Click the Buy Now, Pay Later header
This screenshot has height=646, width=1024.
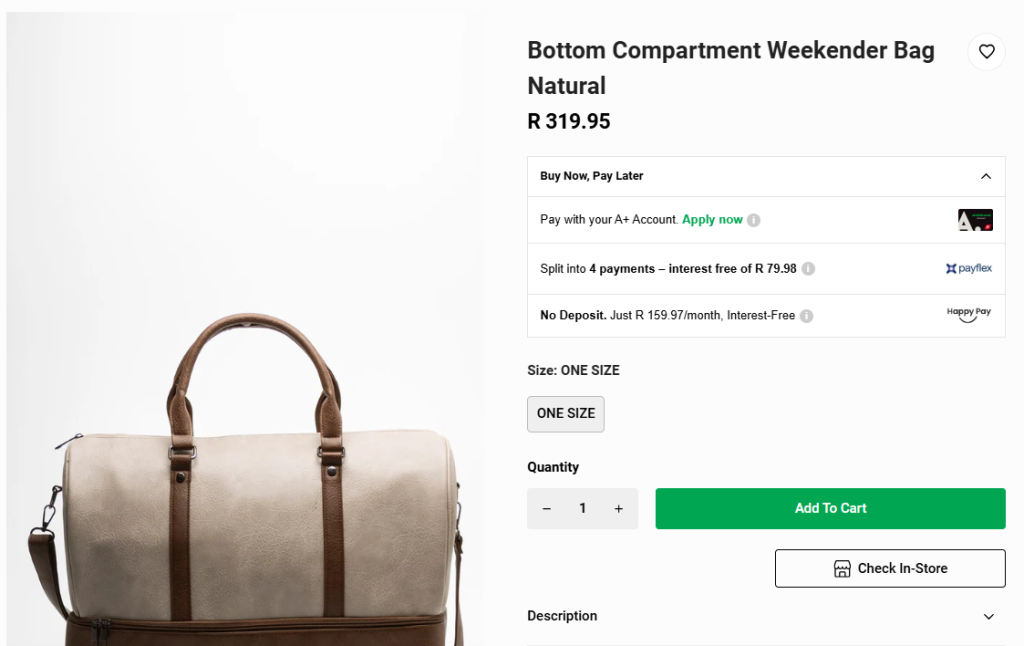[591, 175]
